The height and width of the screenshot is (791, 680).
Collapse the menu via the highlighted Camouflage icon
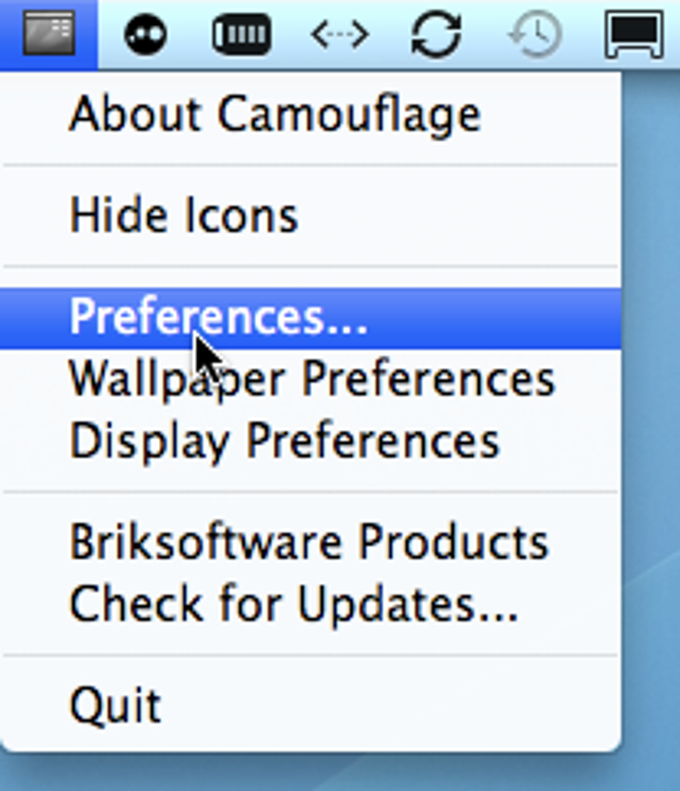pyautogui.click(x=47, y=34)
